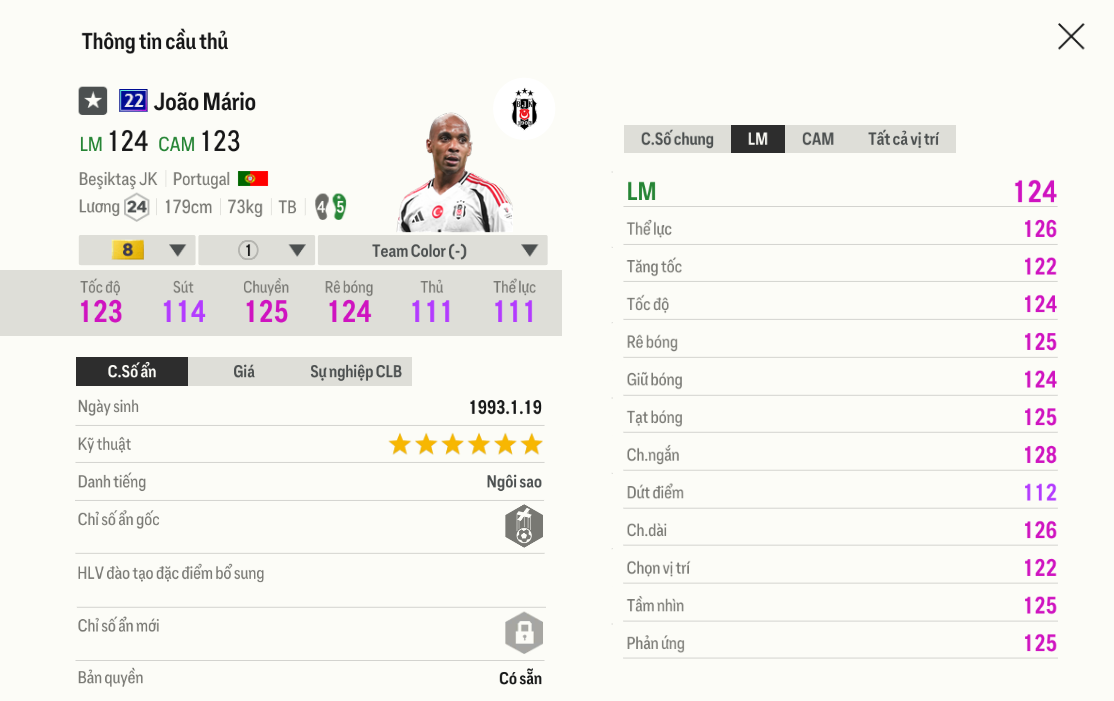
Task: Select the C.Số chung stats tab
Action: pos(677,139)
